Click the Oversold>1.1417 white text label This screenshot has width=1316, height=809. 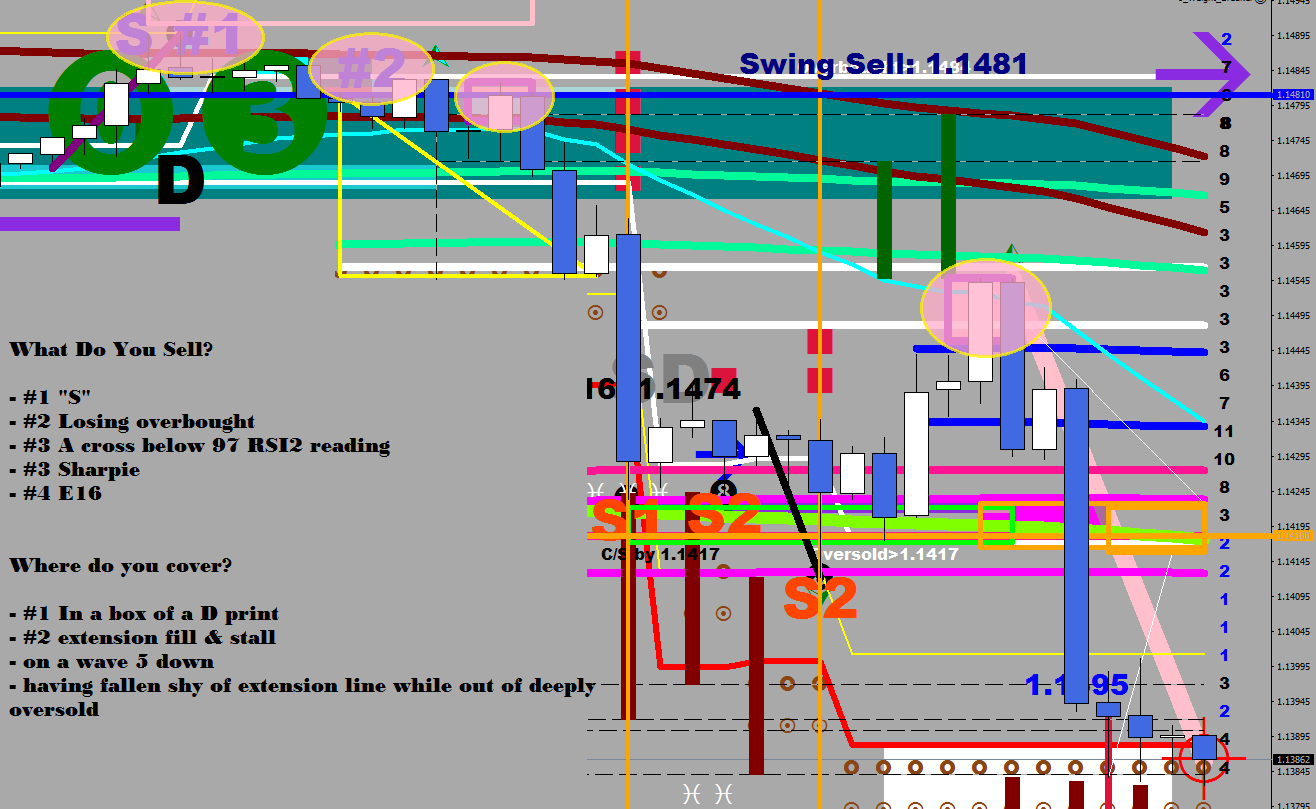coord(888,553)
